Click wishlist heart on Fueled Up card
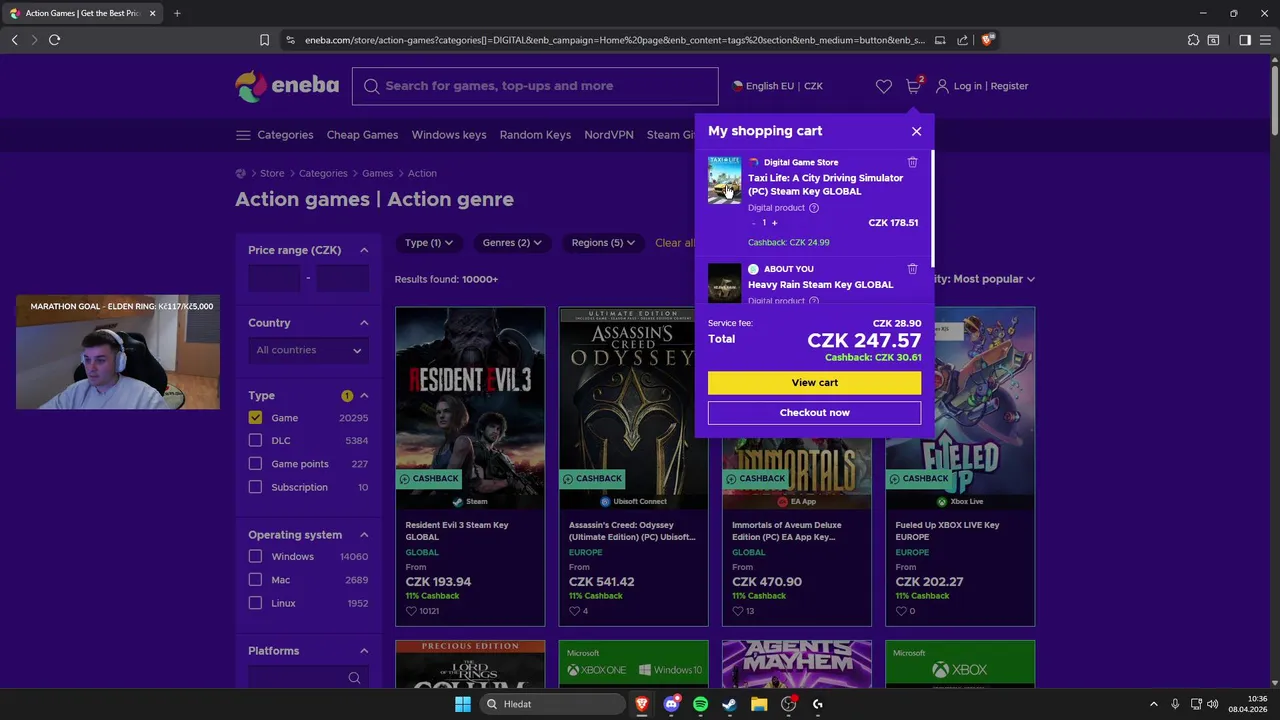The width and height of the screenshot is (1280, 720). (x=901, y=611)
